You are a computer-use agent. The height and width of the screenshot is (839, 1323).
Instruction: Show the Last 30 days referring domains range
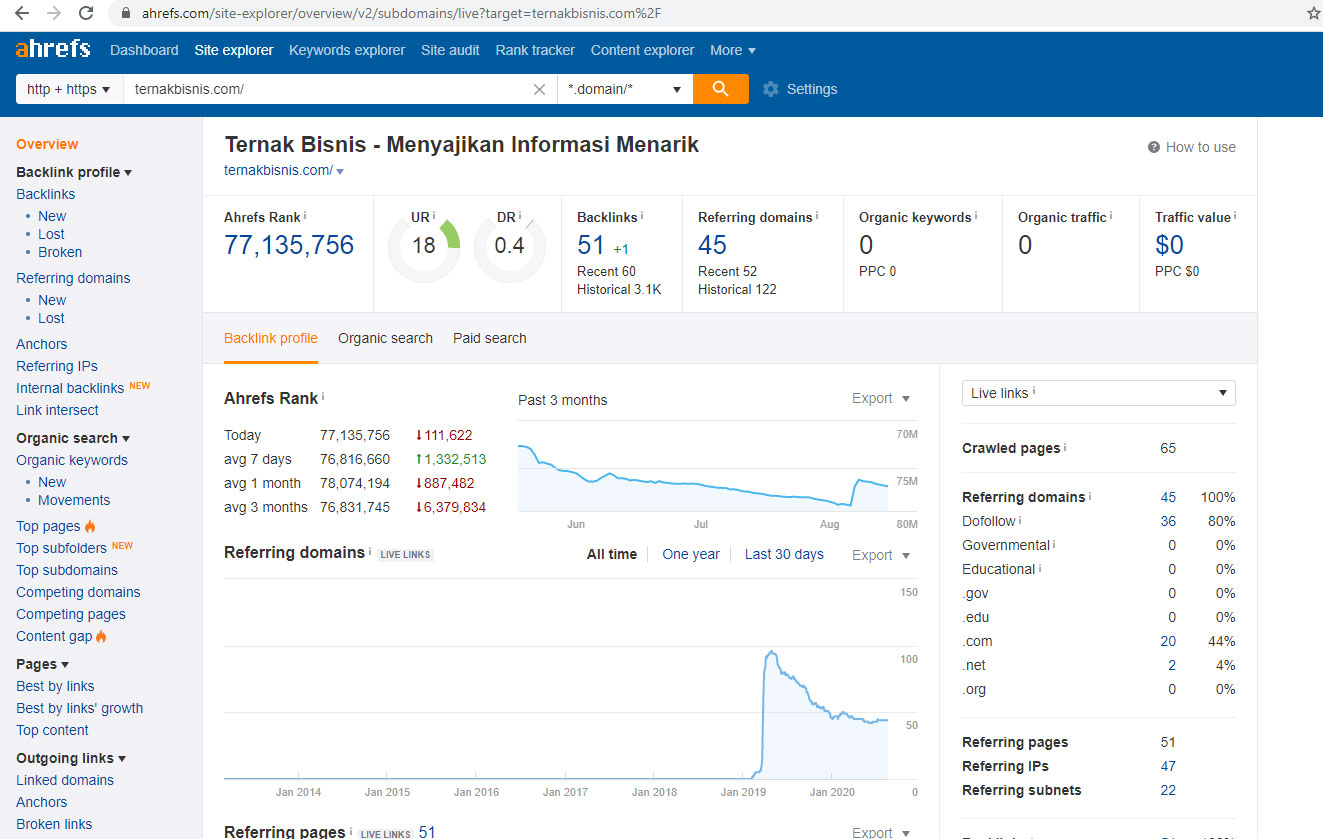[784, 554]
